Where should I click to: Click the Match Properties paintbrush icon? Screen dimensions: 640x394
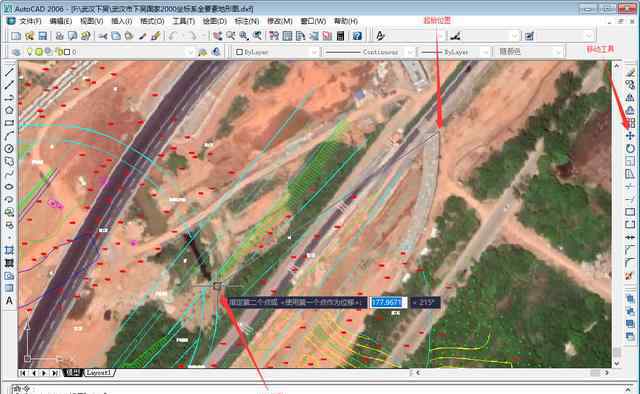point(156,36)
